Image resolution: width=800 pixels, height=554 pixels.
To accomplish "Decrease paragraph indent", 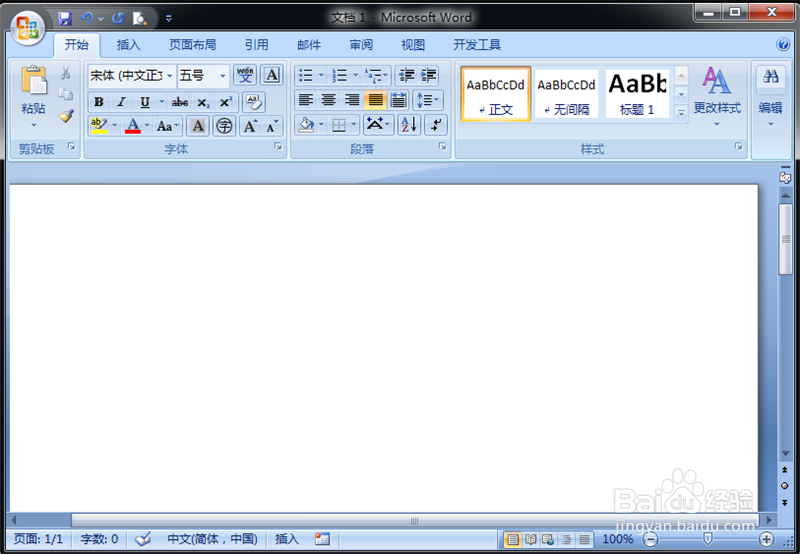I will click(406, 75).
